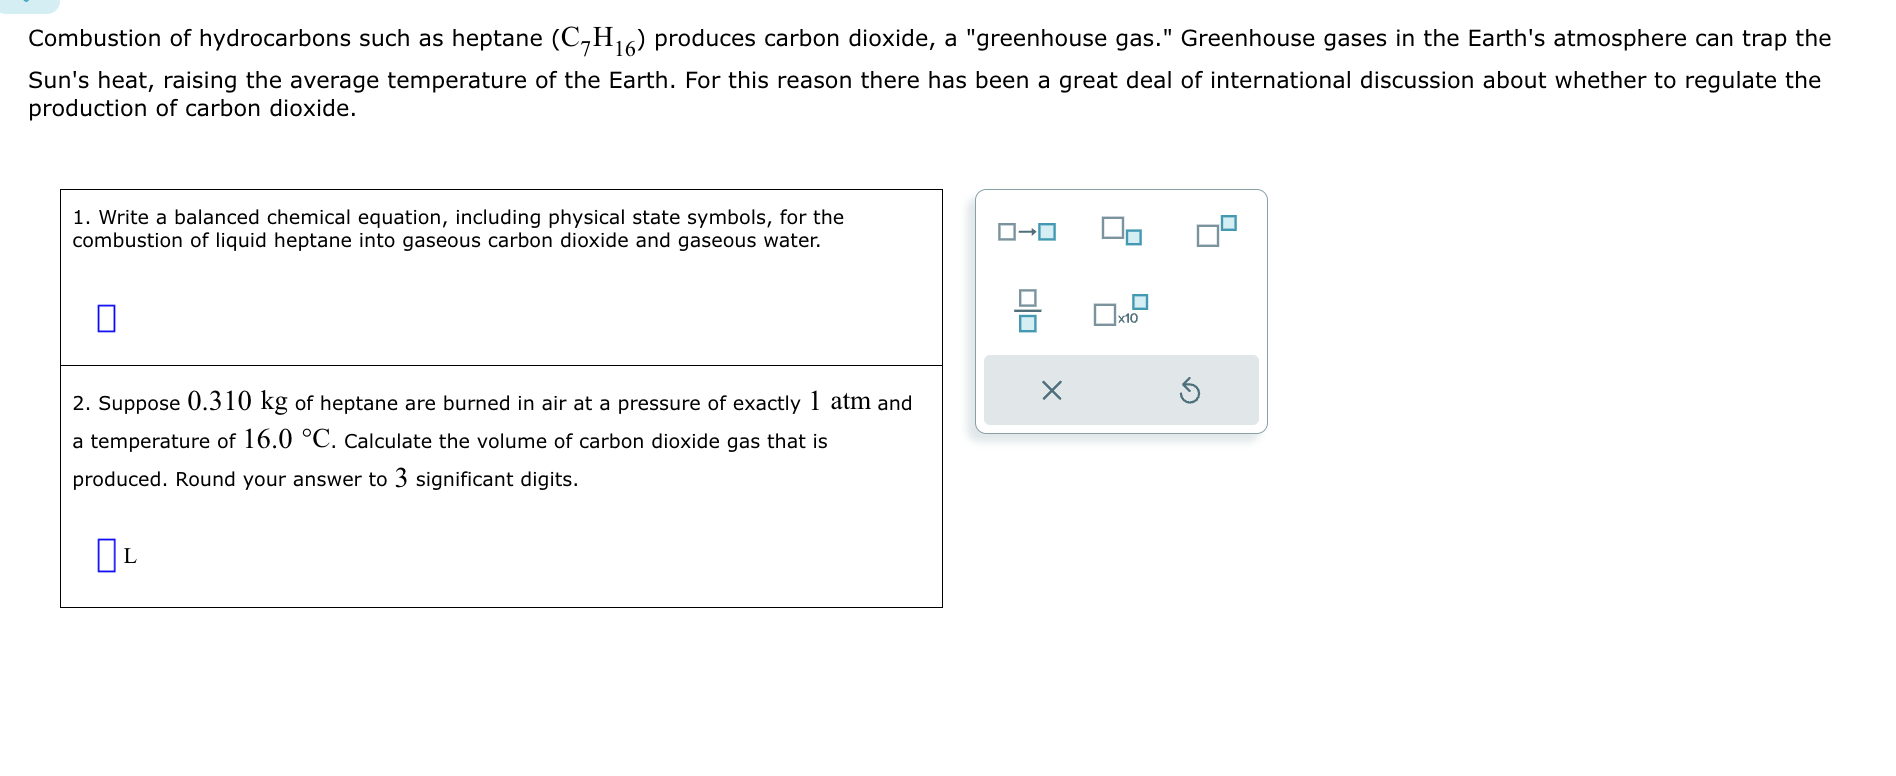Click the rounded tool palette panel
The image size is (1896, 776).
pos(1120,310)
